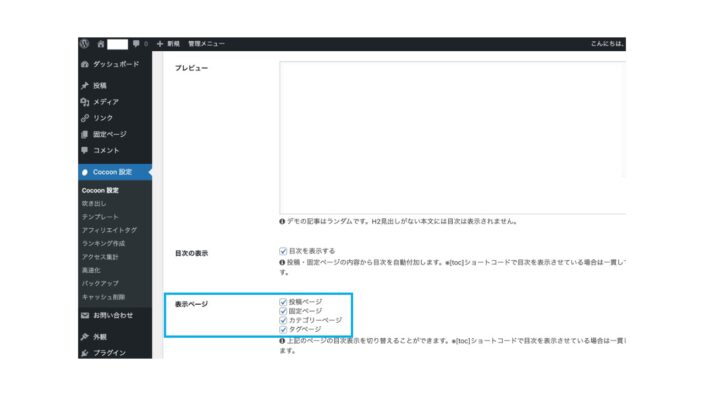The image size is (704, 396).
Task: Click the 固定ページ pages icon
Action: coord(85,134)
